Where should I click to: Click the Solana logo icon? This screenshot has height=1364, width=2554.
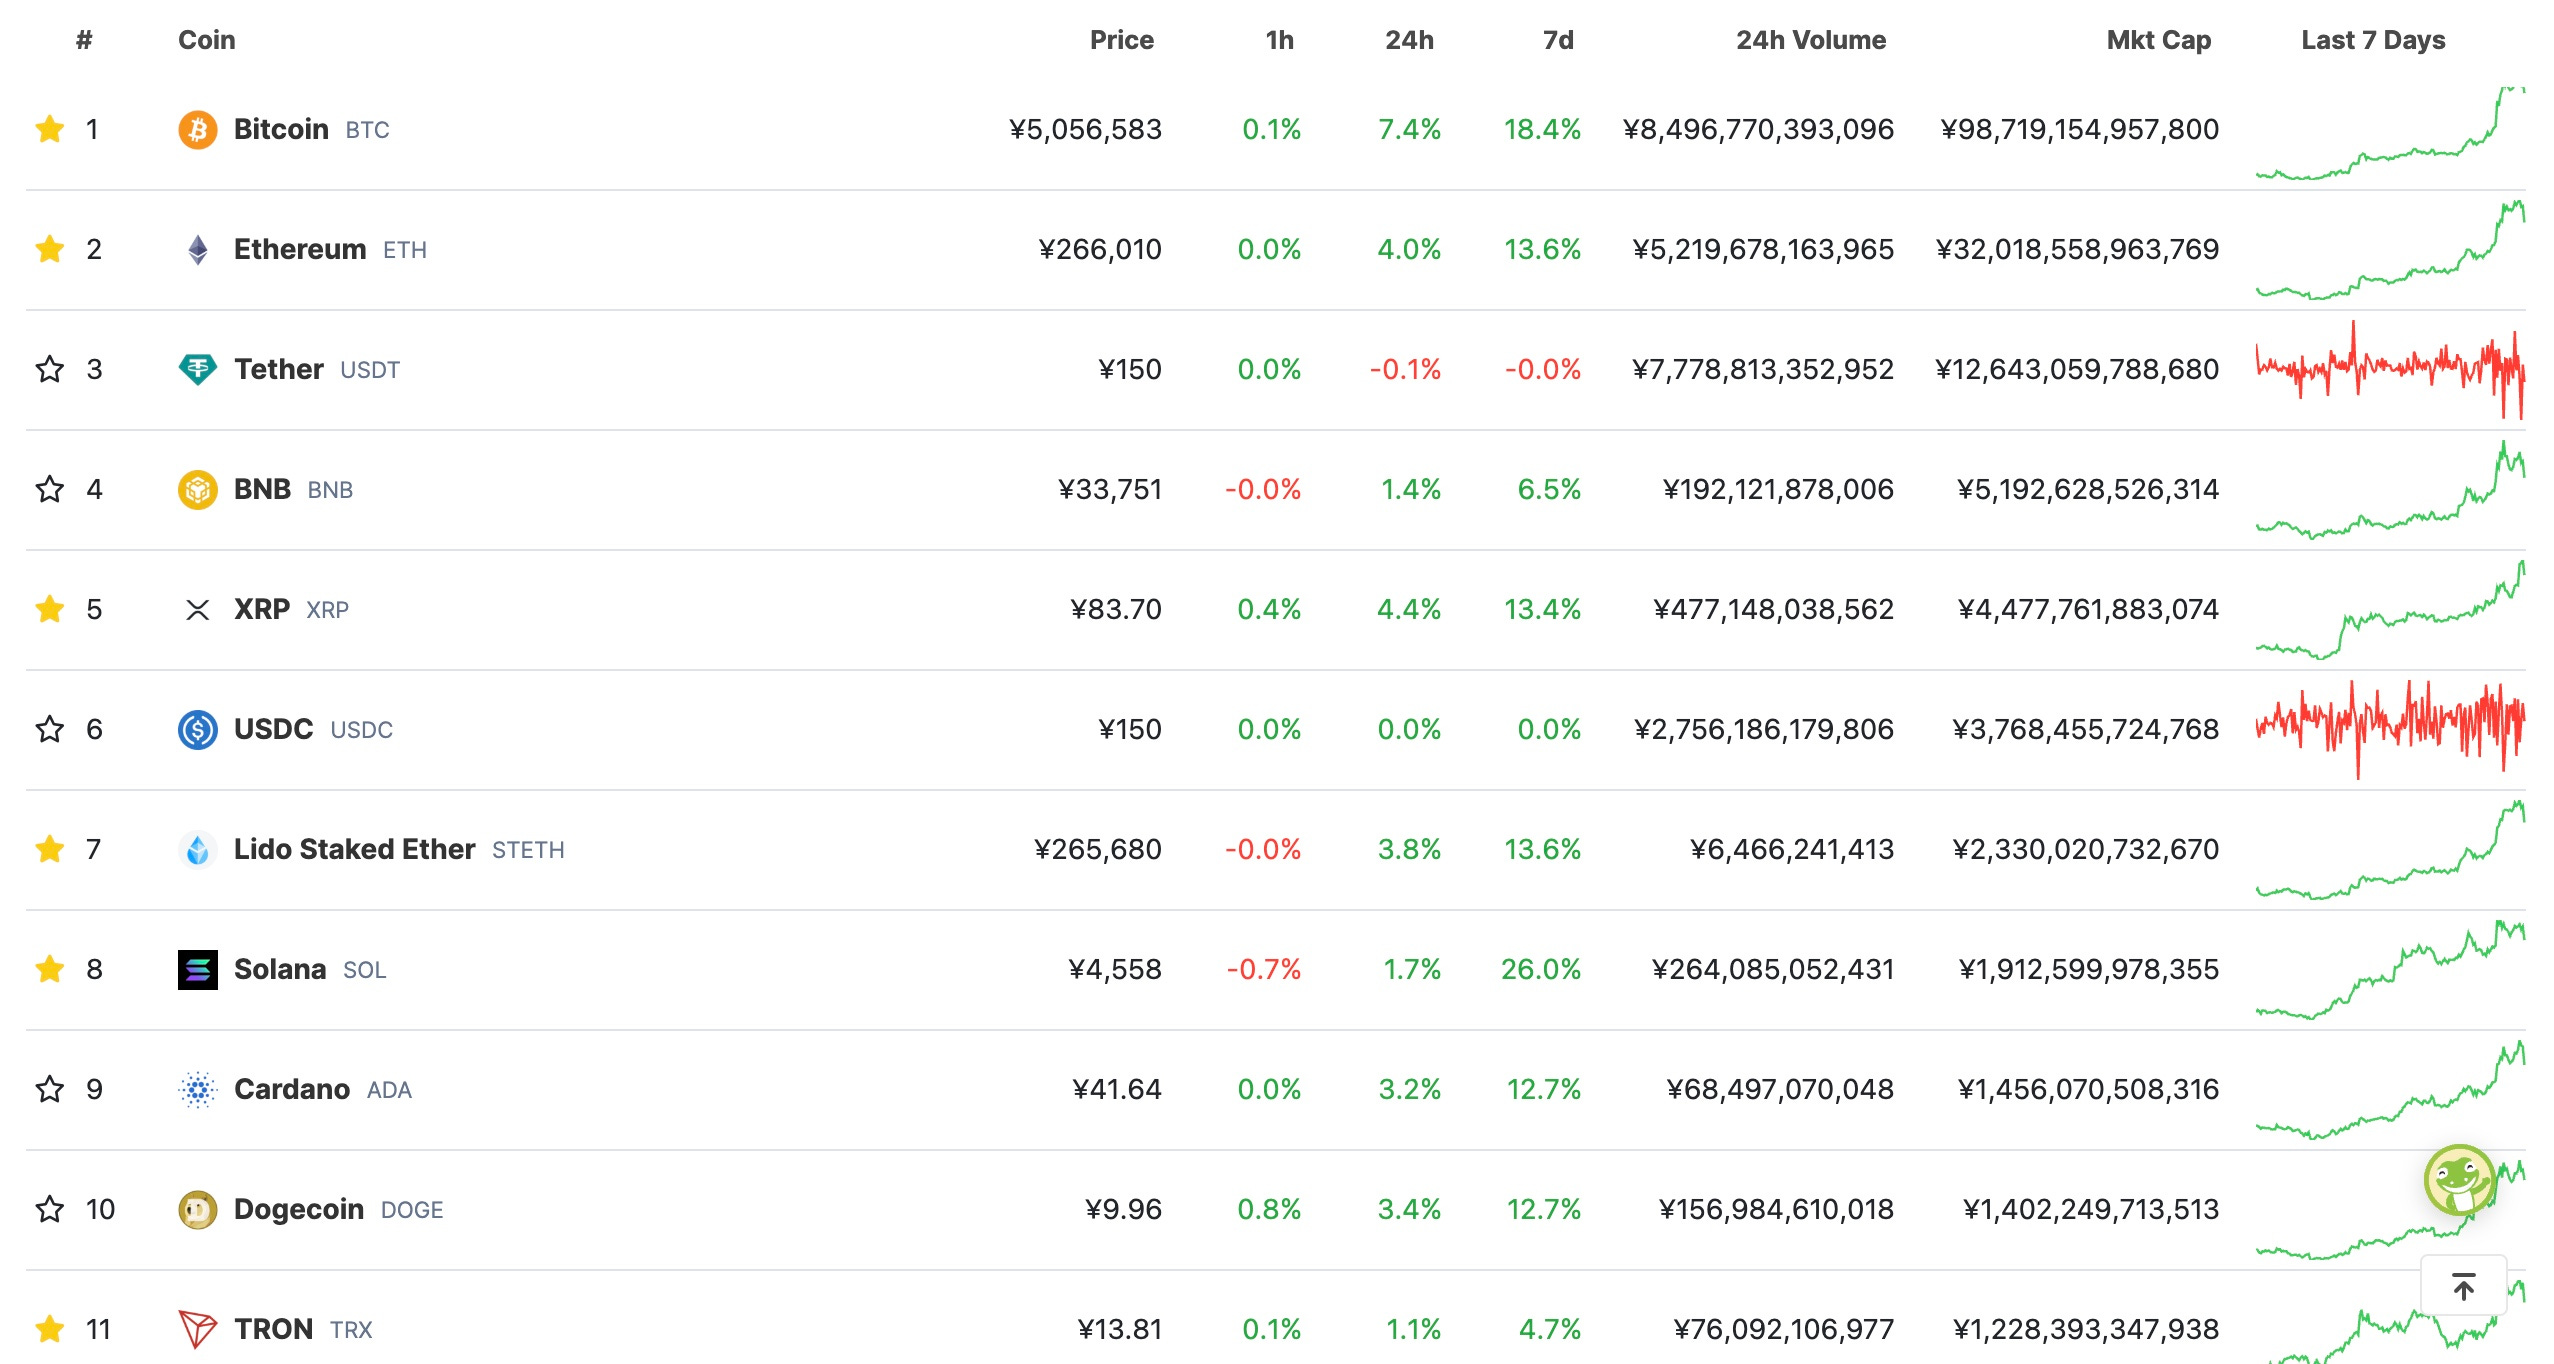point(198,970)
